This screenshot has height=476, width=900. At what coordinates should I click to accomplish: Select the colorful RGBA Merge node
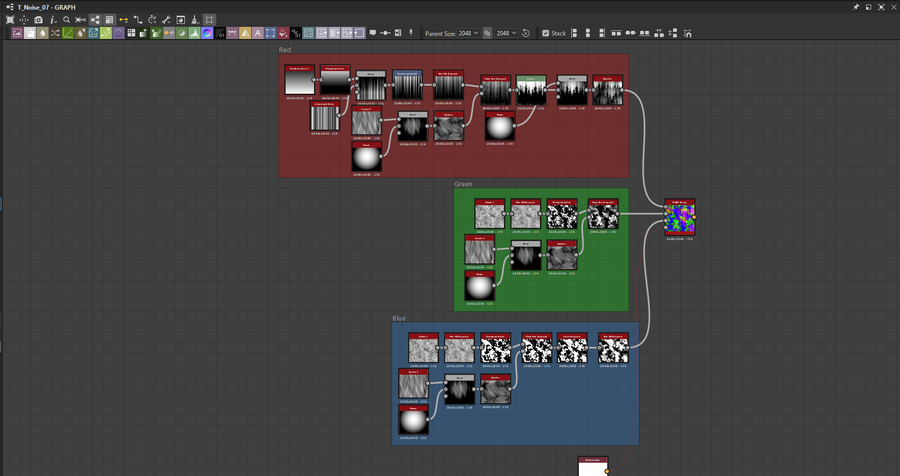679,217
